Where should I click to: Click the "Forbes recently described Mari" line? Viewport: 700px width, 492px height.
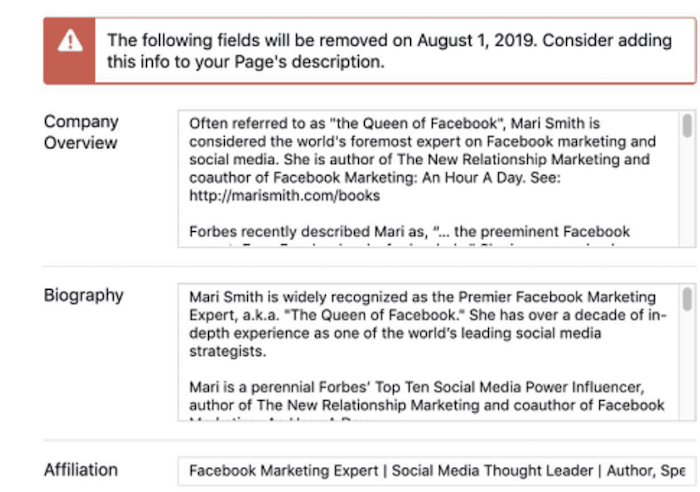tap(409, 232)
